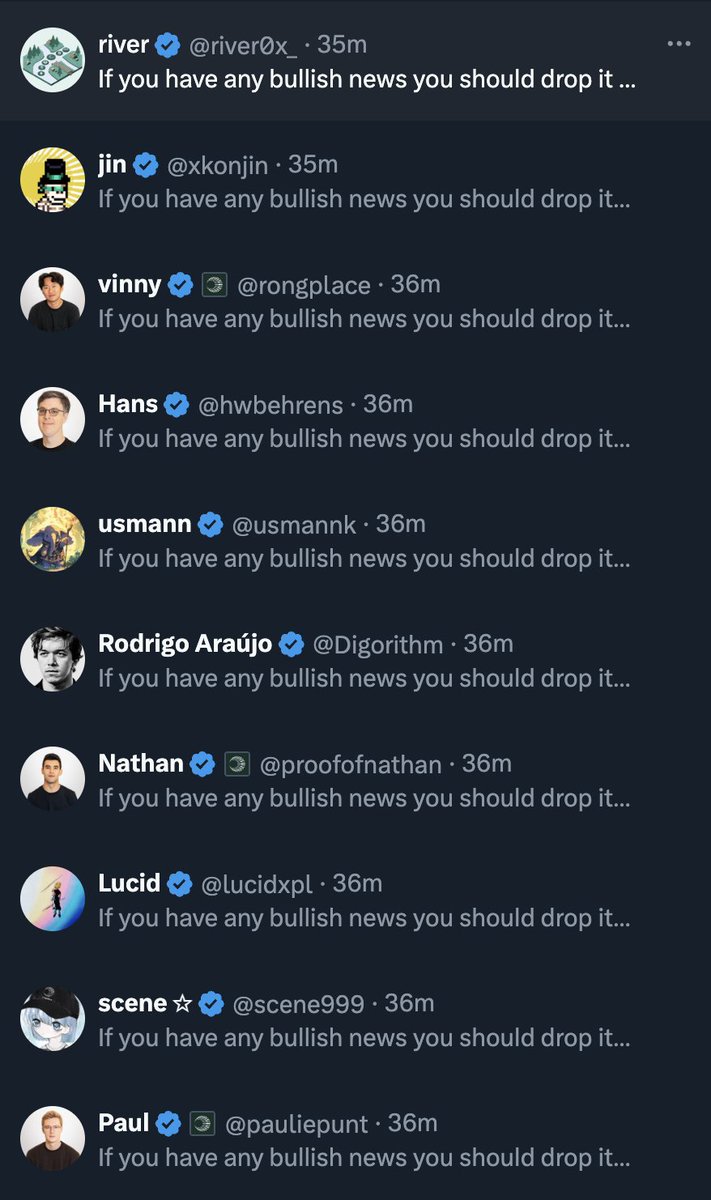Click the usmann display name
This screenshot has height=1200, width=711.
[x=144, y=524]
